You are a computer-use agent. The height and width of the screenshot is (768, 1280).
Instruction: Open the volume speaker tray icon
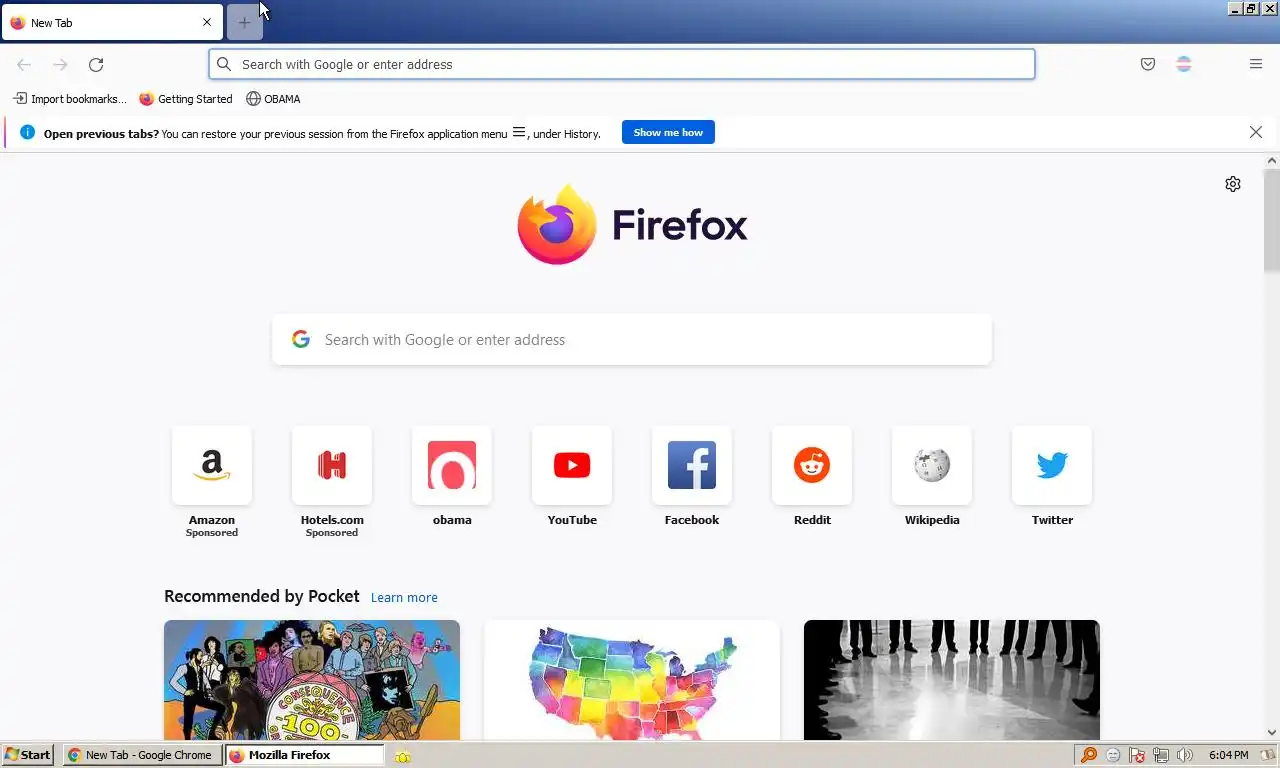(1185, 755)
